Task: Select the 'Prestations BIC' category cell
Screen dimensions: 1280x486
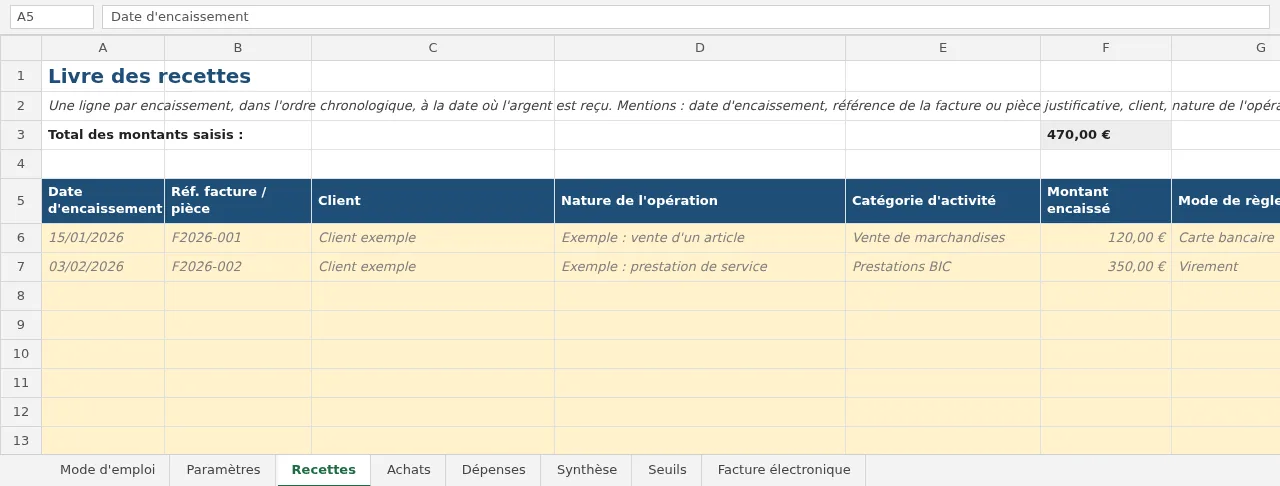Action: pyautogui.click(x=943, y=267)
